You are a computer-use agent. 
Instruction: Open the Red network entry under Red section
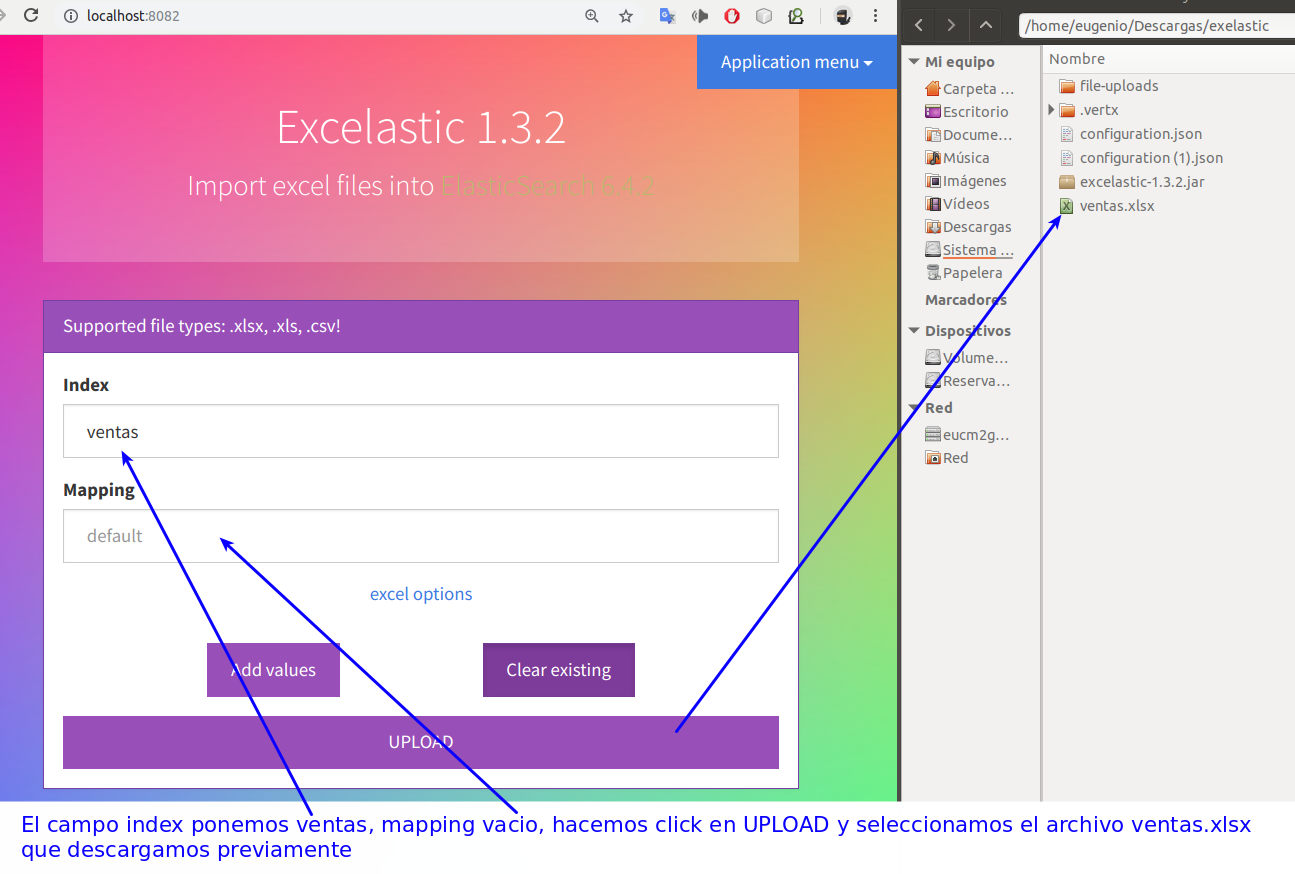coord(947,458)
